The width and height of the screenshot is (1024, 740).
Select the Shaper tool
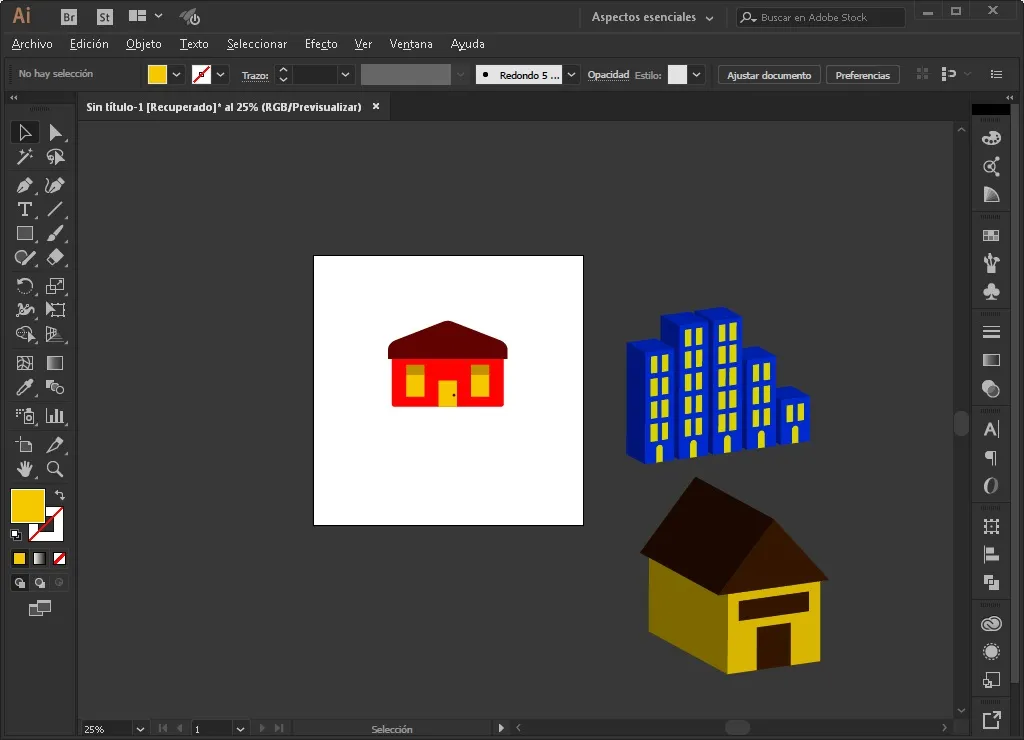25,257
